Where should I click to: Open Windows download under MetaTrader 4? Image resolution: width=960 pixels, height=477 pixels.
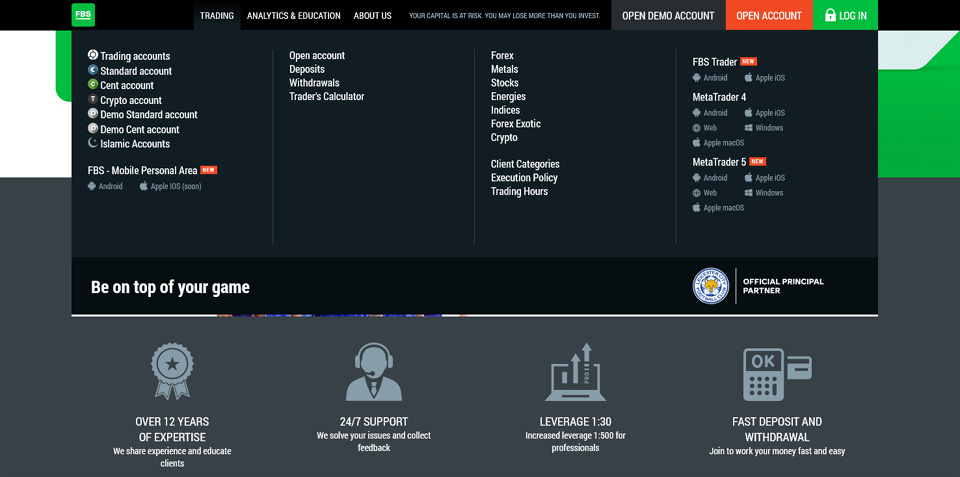tap(764, 128)
